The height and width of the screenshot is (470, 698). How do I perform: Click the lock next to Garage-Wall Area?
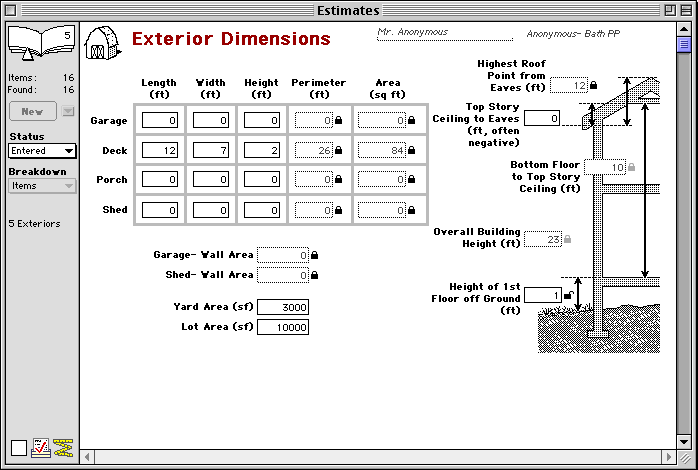[315, 255]
